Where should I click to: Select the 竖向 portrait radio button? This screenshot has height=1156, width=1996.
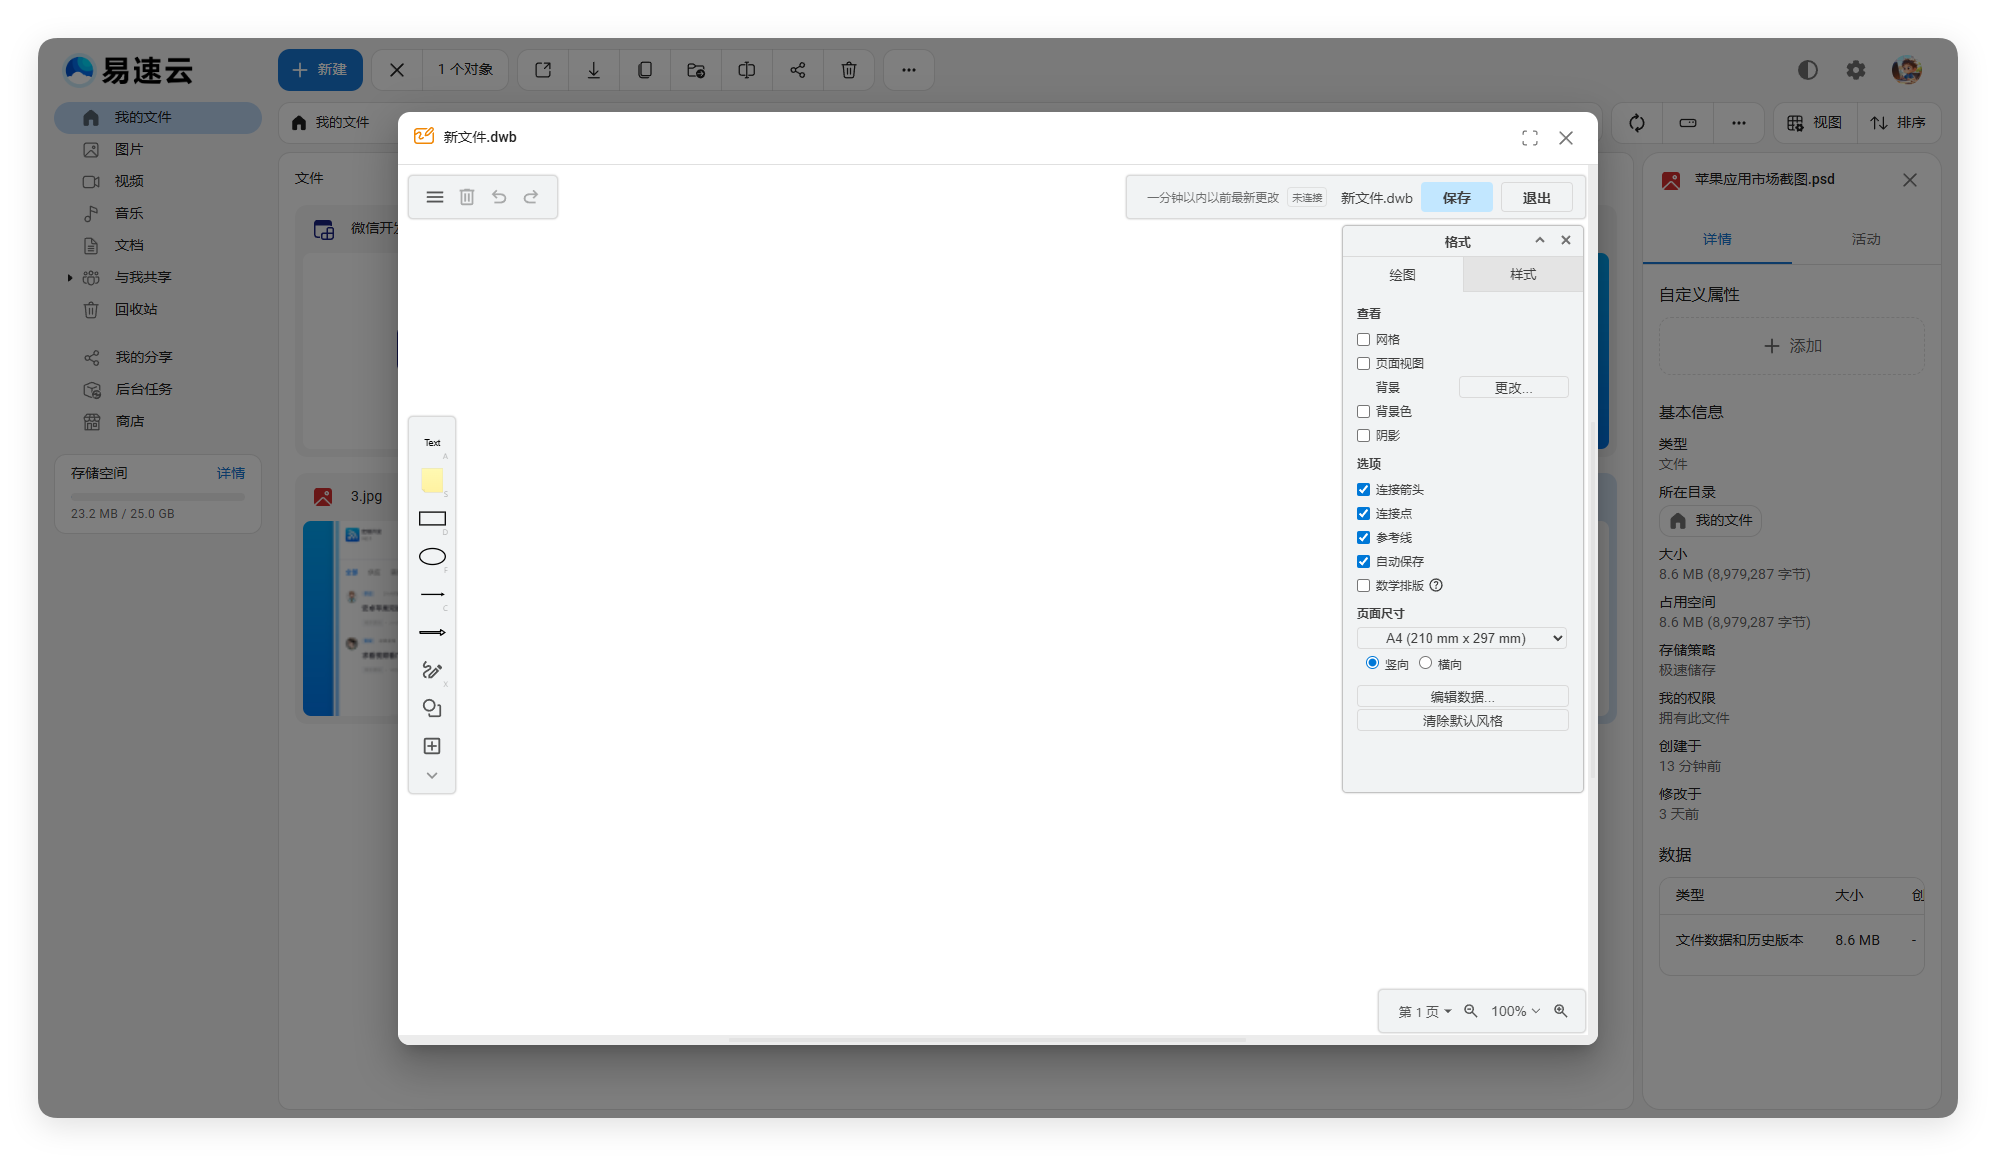point(1372,663)
